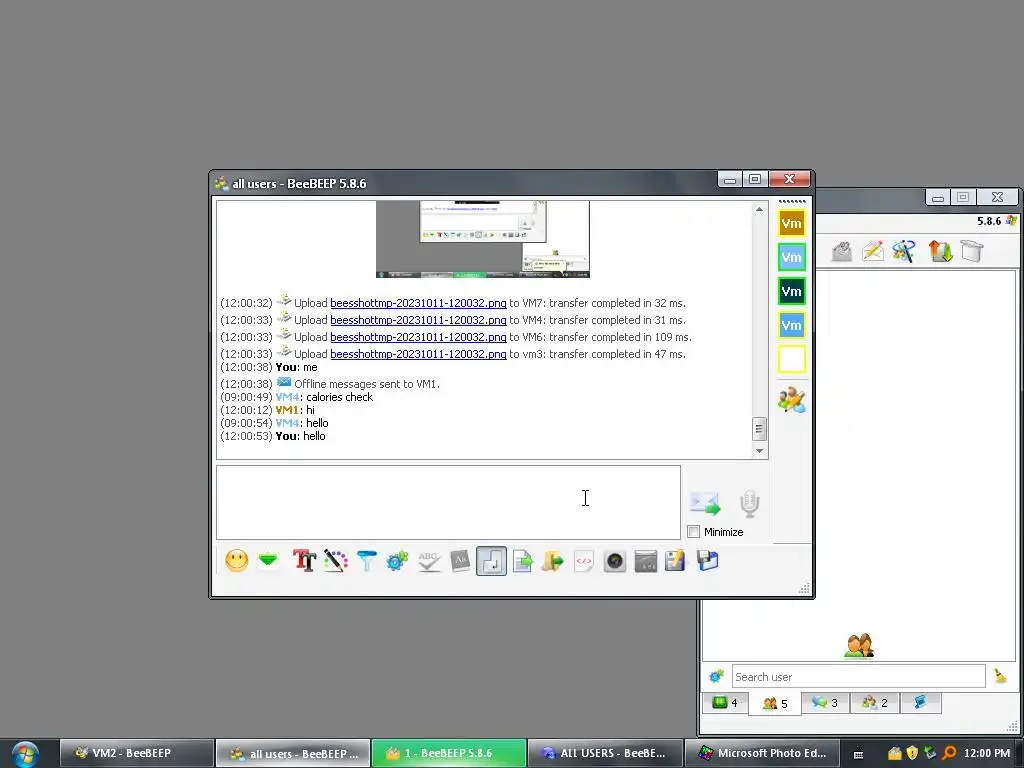Enable the Minimize checkbox

(694, 532)
